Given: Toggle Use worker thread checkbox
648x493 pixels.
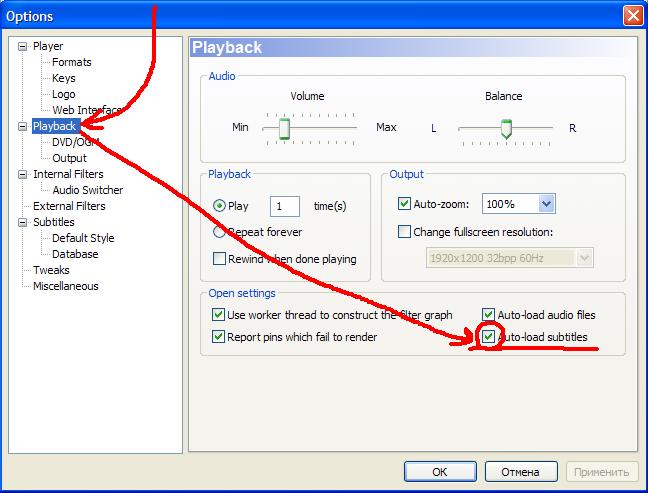Looking at the screenshot, I should [218, 314].
